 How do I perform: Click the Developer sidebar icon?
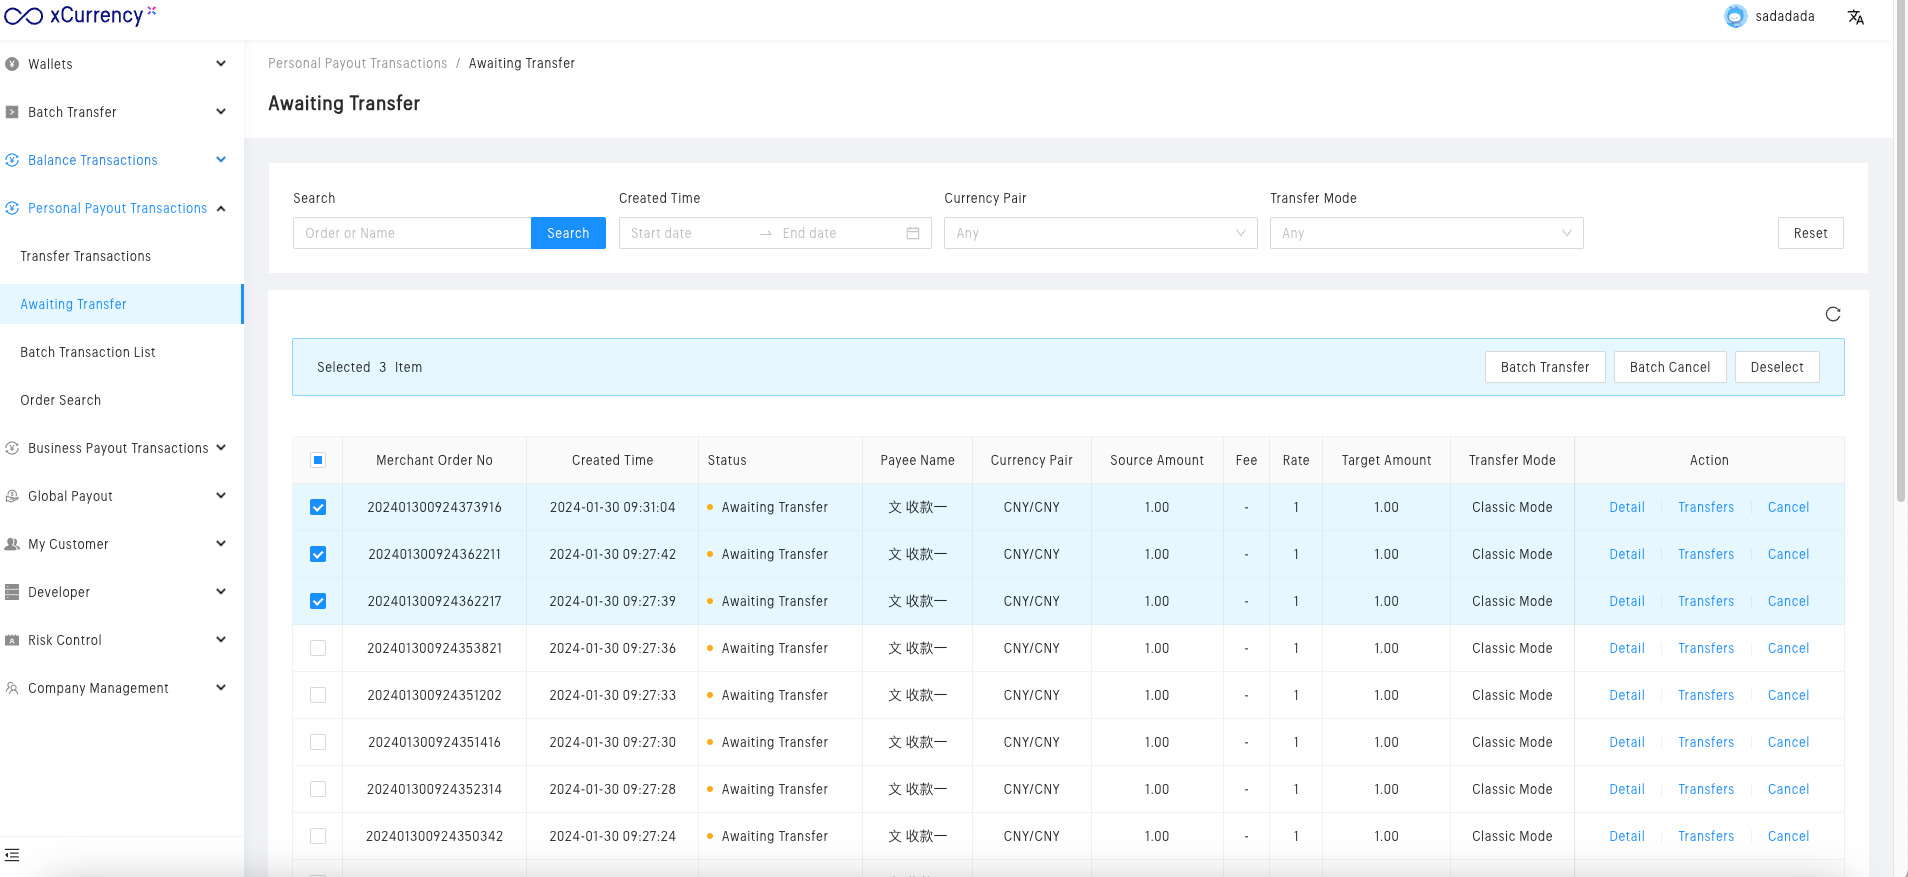pyautogui.click(x=12, y=592)
